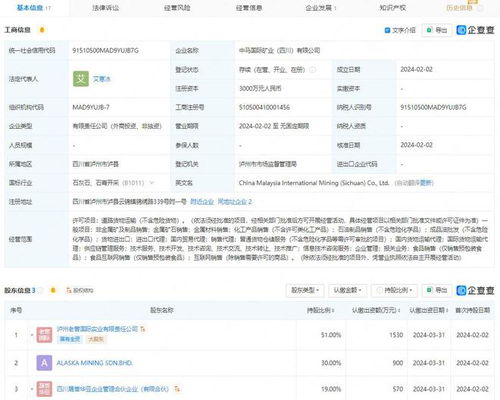
Task: Open the 附近企业 link
Action: pos(202,202)
